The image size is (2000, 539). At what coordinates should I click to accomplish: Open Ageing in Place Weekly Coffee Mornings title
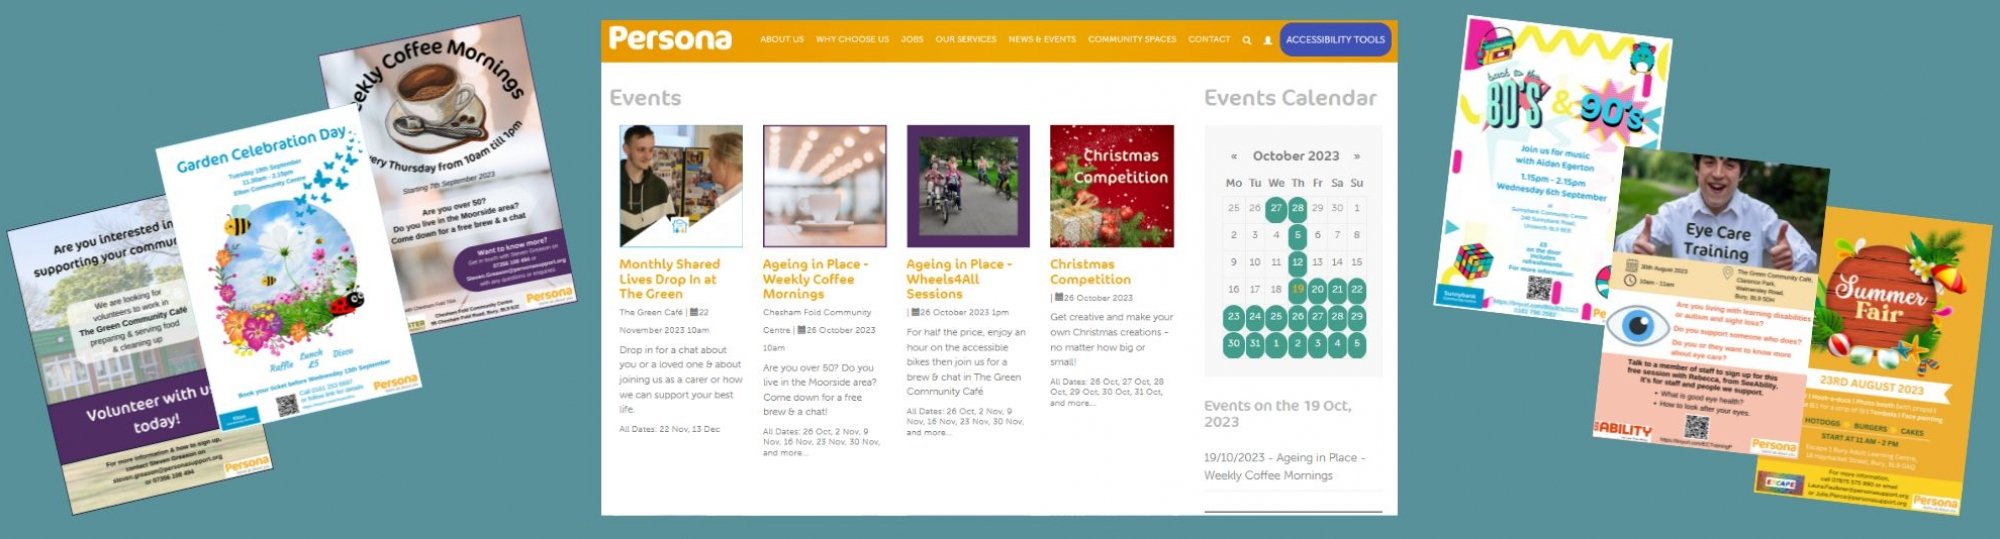[815, 279]
